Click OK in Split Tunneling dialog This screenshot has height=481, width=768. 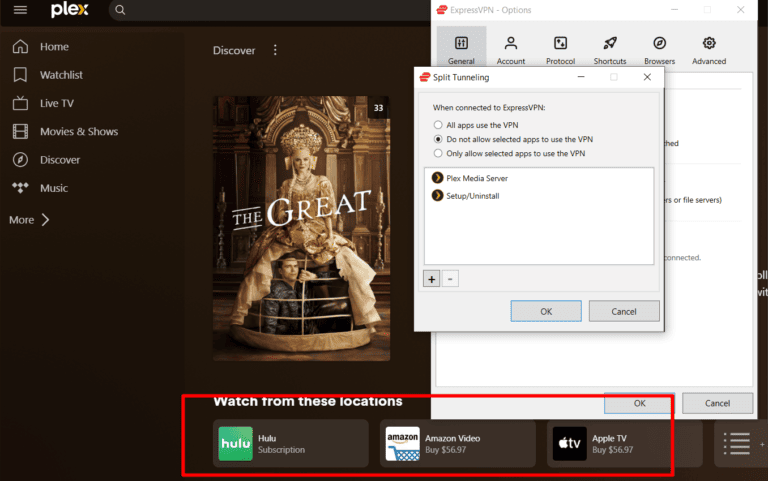(x=545, y=311)
